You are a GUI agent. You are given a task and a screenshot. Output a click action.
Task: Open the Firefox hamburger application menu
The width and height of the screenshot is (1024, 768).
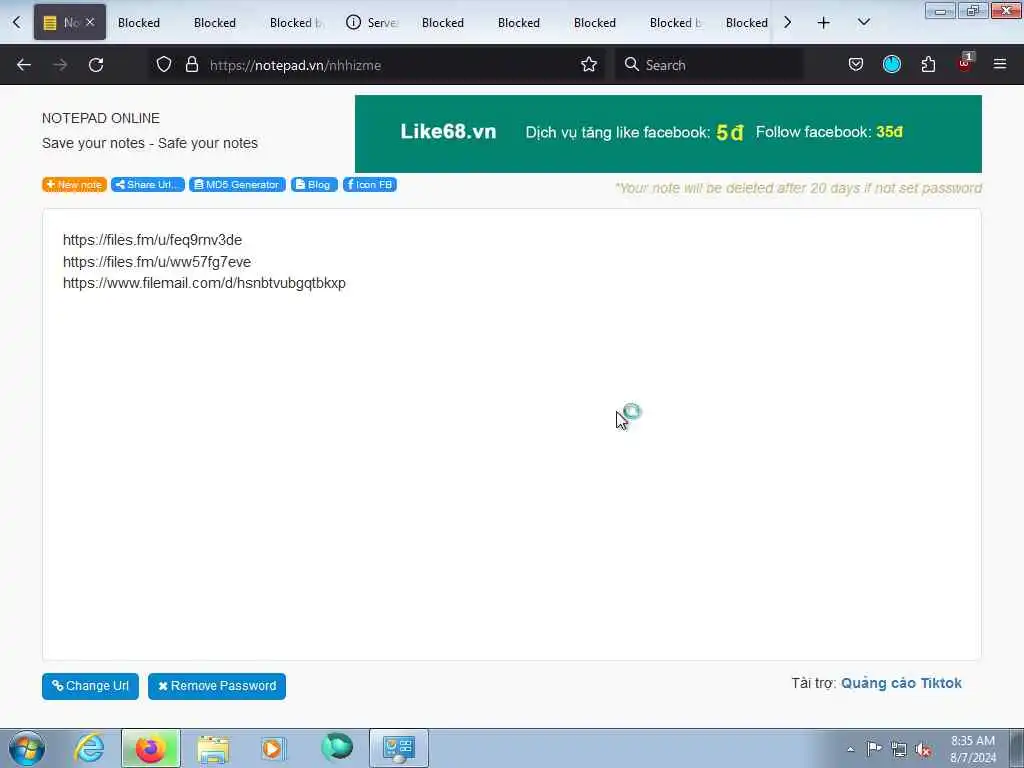[x=1000, y=65]
